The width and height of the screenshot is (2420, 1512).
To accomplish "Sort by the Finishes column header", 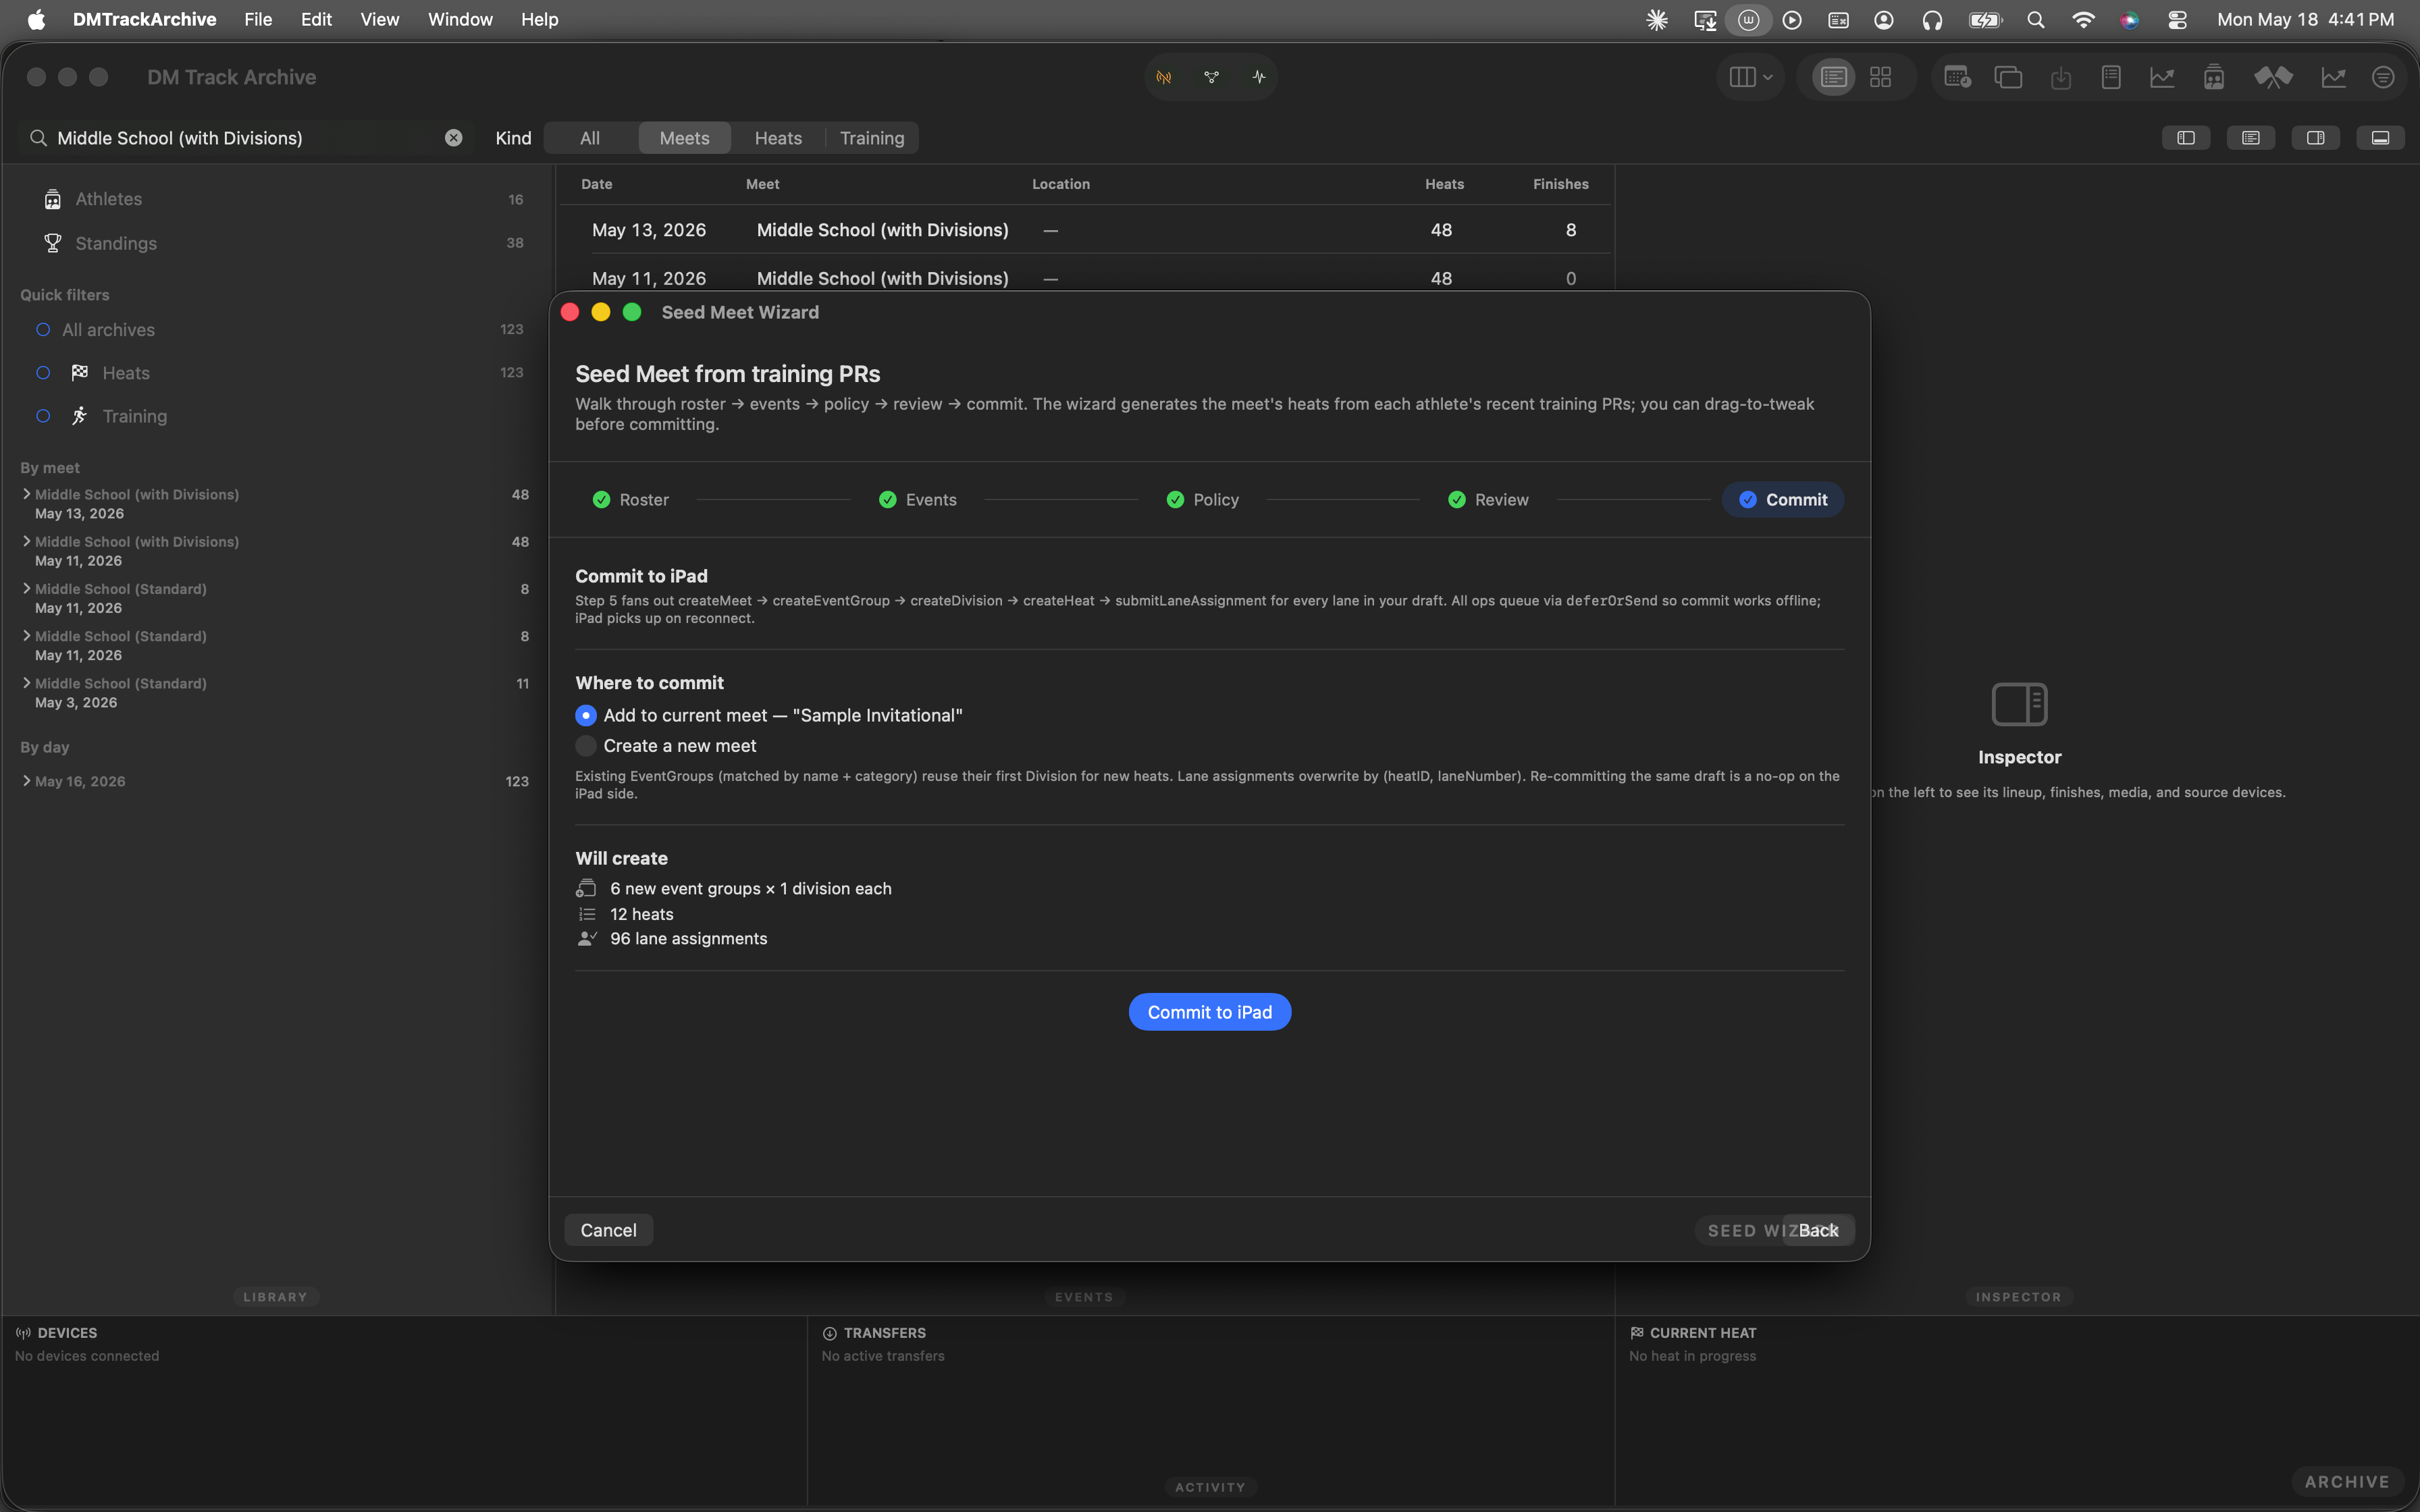I will pos(1560,184).
